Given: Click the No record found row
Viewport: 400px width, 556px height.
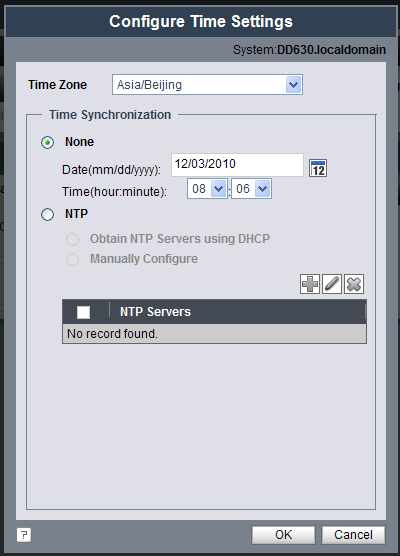Looking at the screenshot, I should [x=214, y=334].
